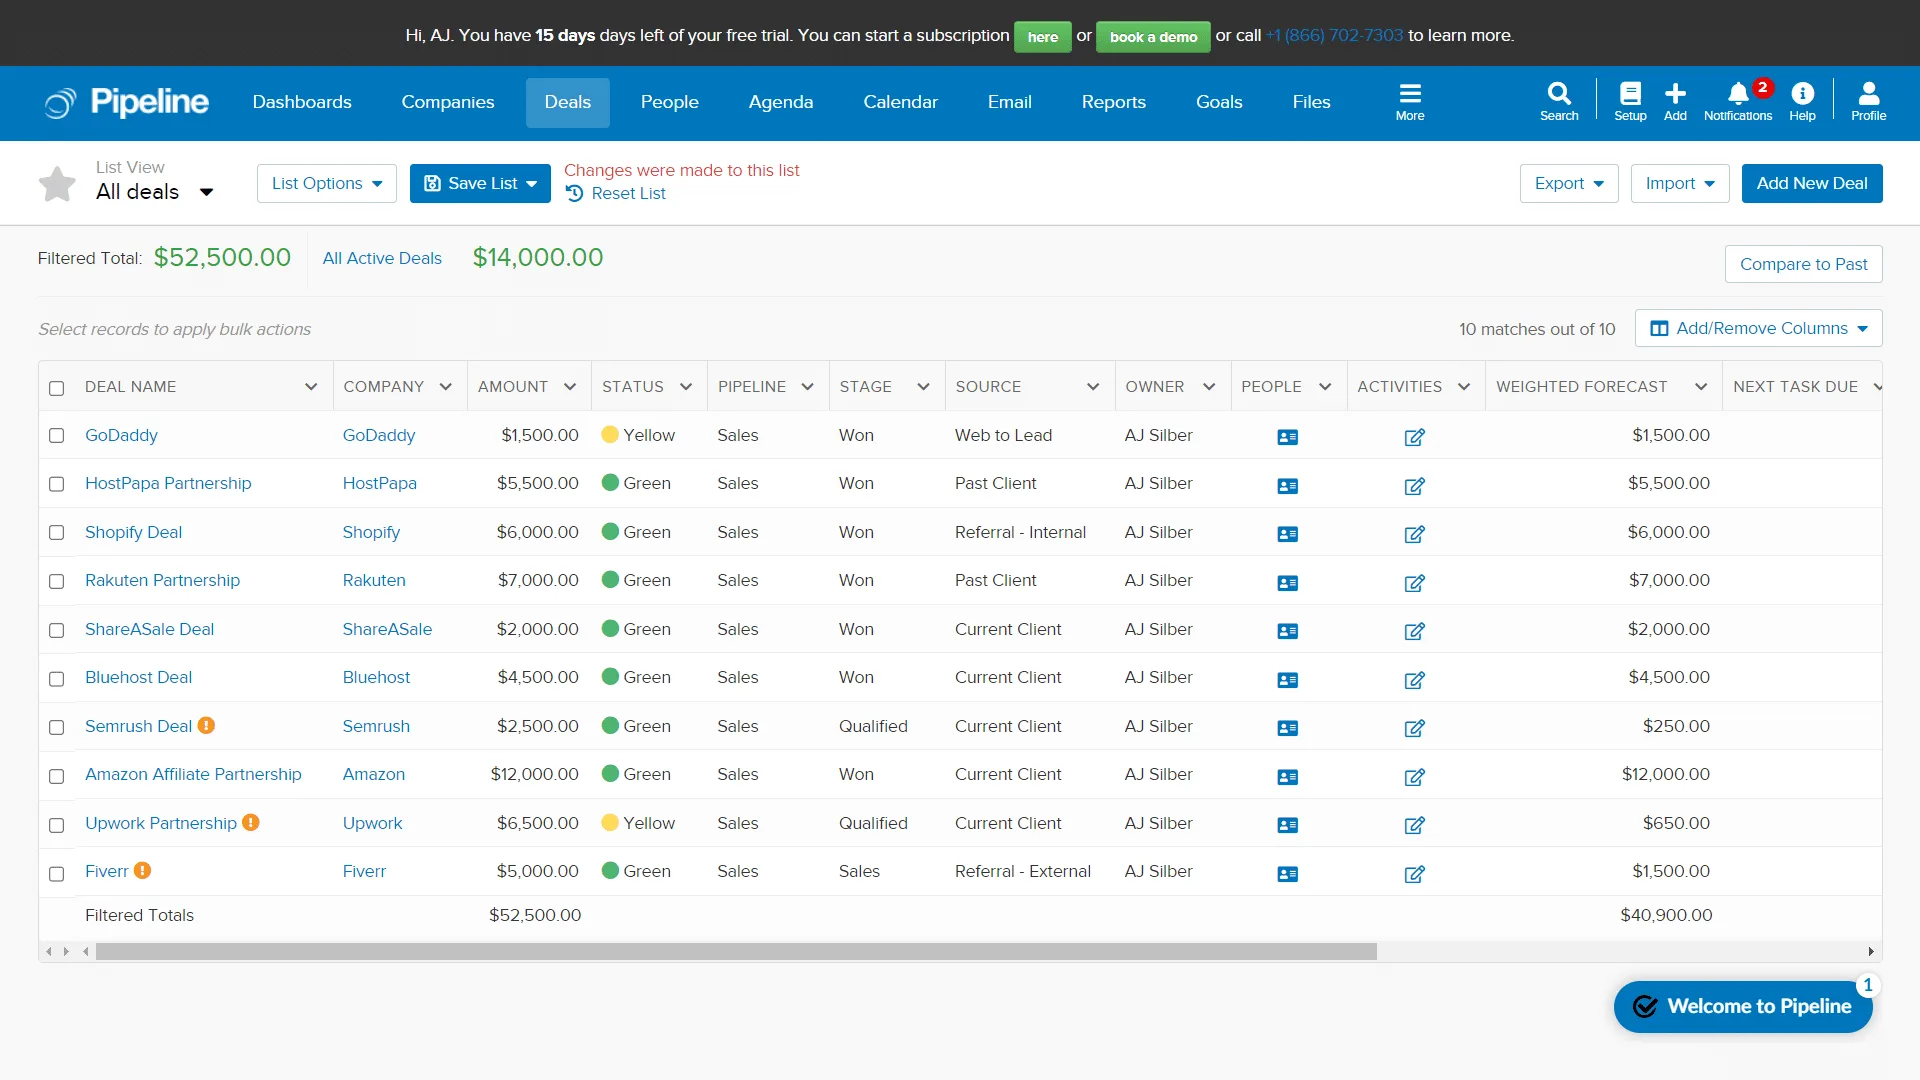Select the Rakuten Partnership checkbox
The width and height of the screenshot is (1920, 1080).
pyautogui.click(x=57, y=582)
